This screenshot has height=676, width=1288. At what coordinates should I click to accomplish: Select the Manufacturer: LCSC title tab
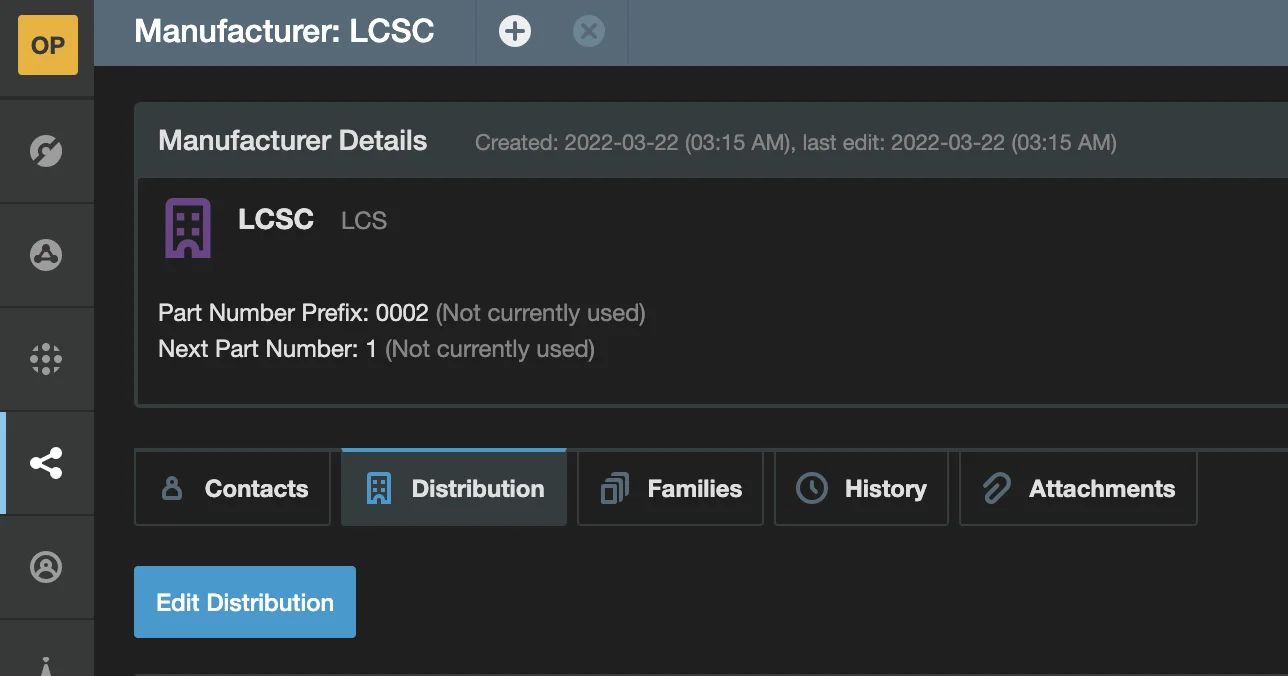[284, 32]
